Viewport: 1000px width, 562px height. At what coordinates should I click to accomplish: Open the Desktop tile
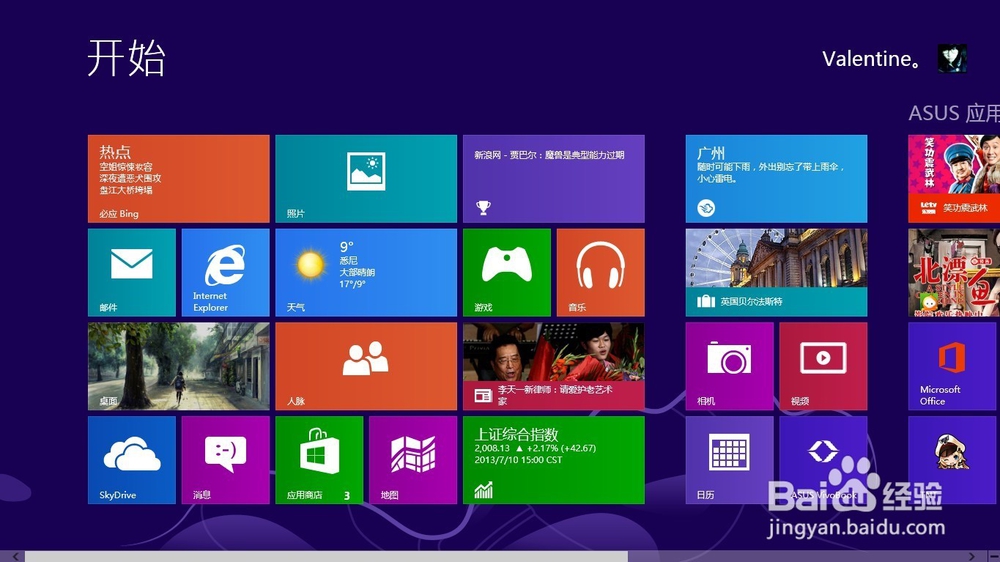(179, 366)
